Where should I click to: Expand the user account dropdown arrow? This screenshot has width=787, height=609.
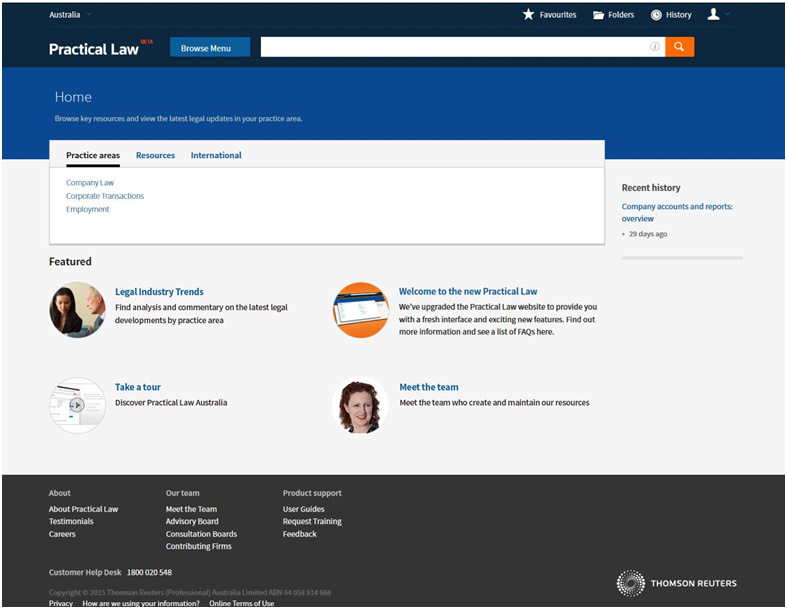727,14
